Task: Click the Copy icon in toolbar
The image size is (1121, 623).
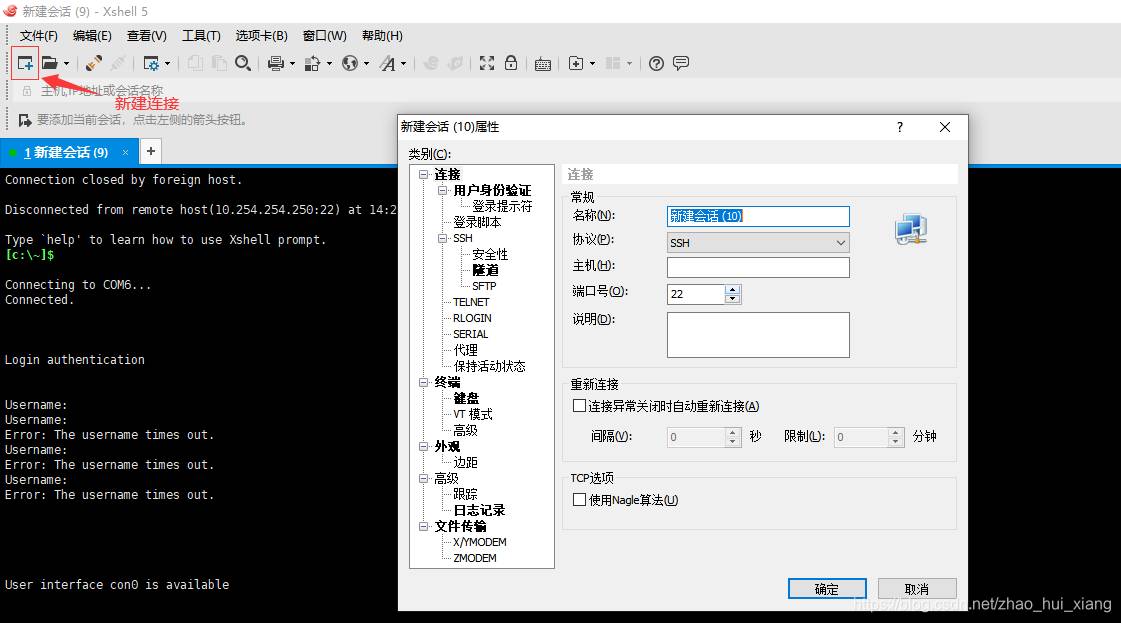Action: click(x=194, y=64)
